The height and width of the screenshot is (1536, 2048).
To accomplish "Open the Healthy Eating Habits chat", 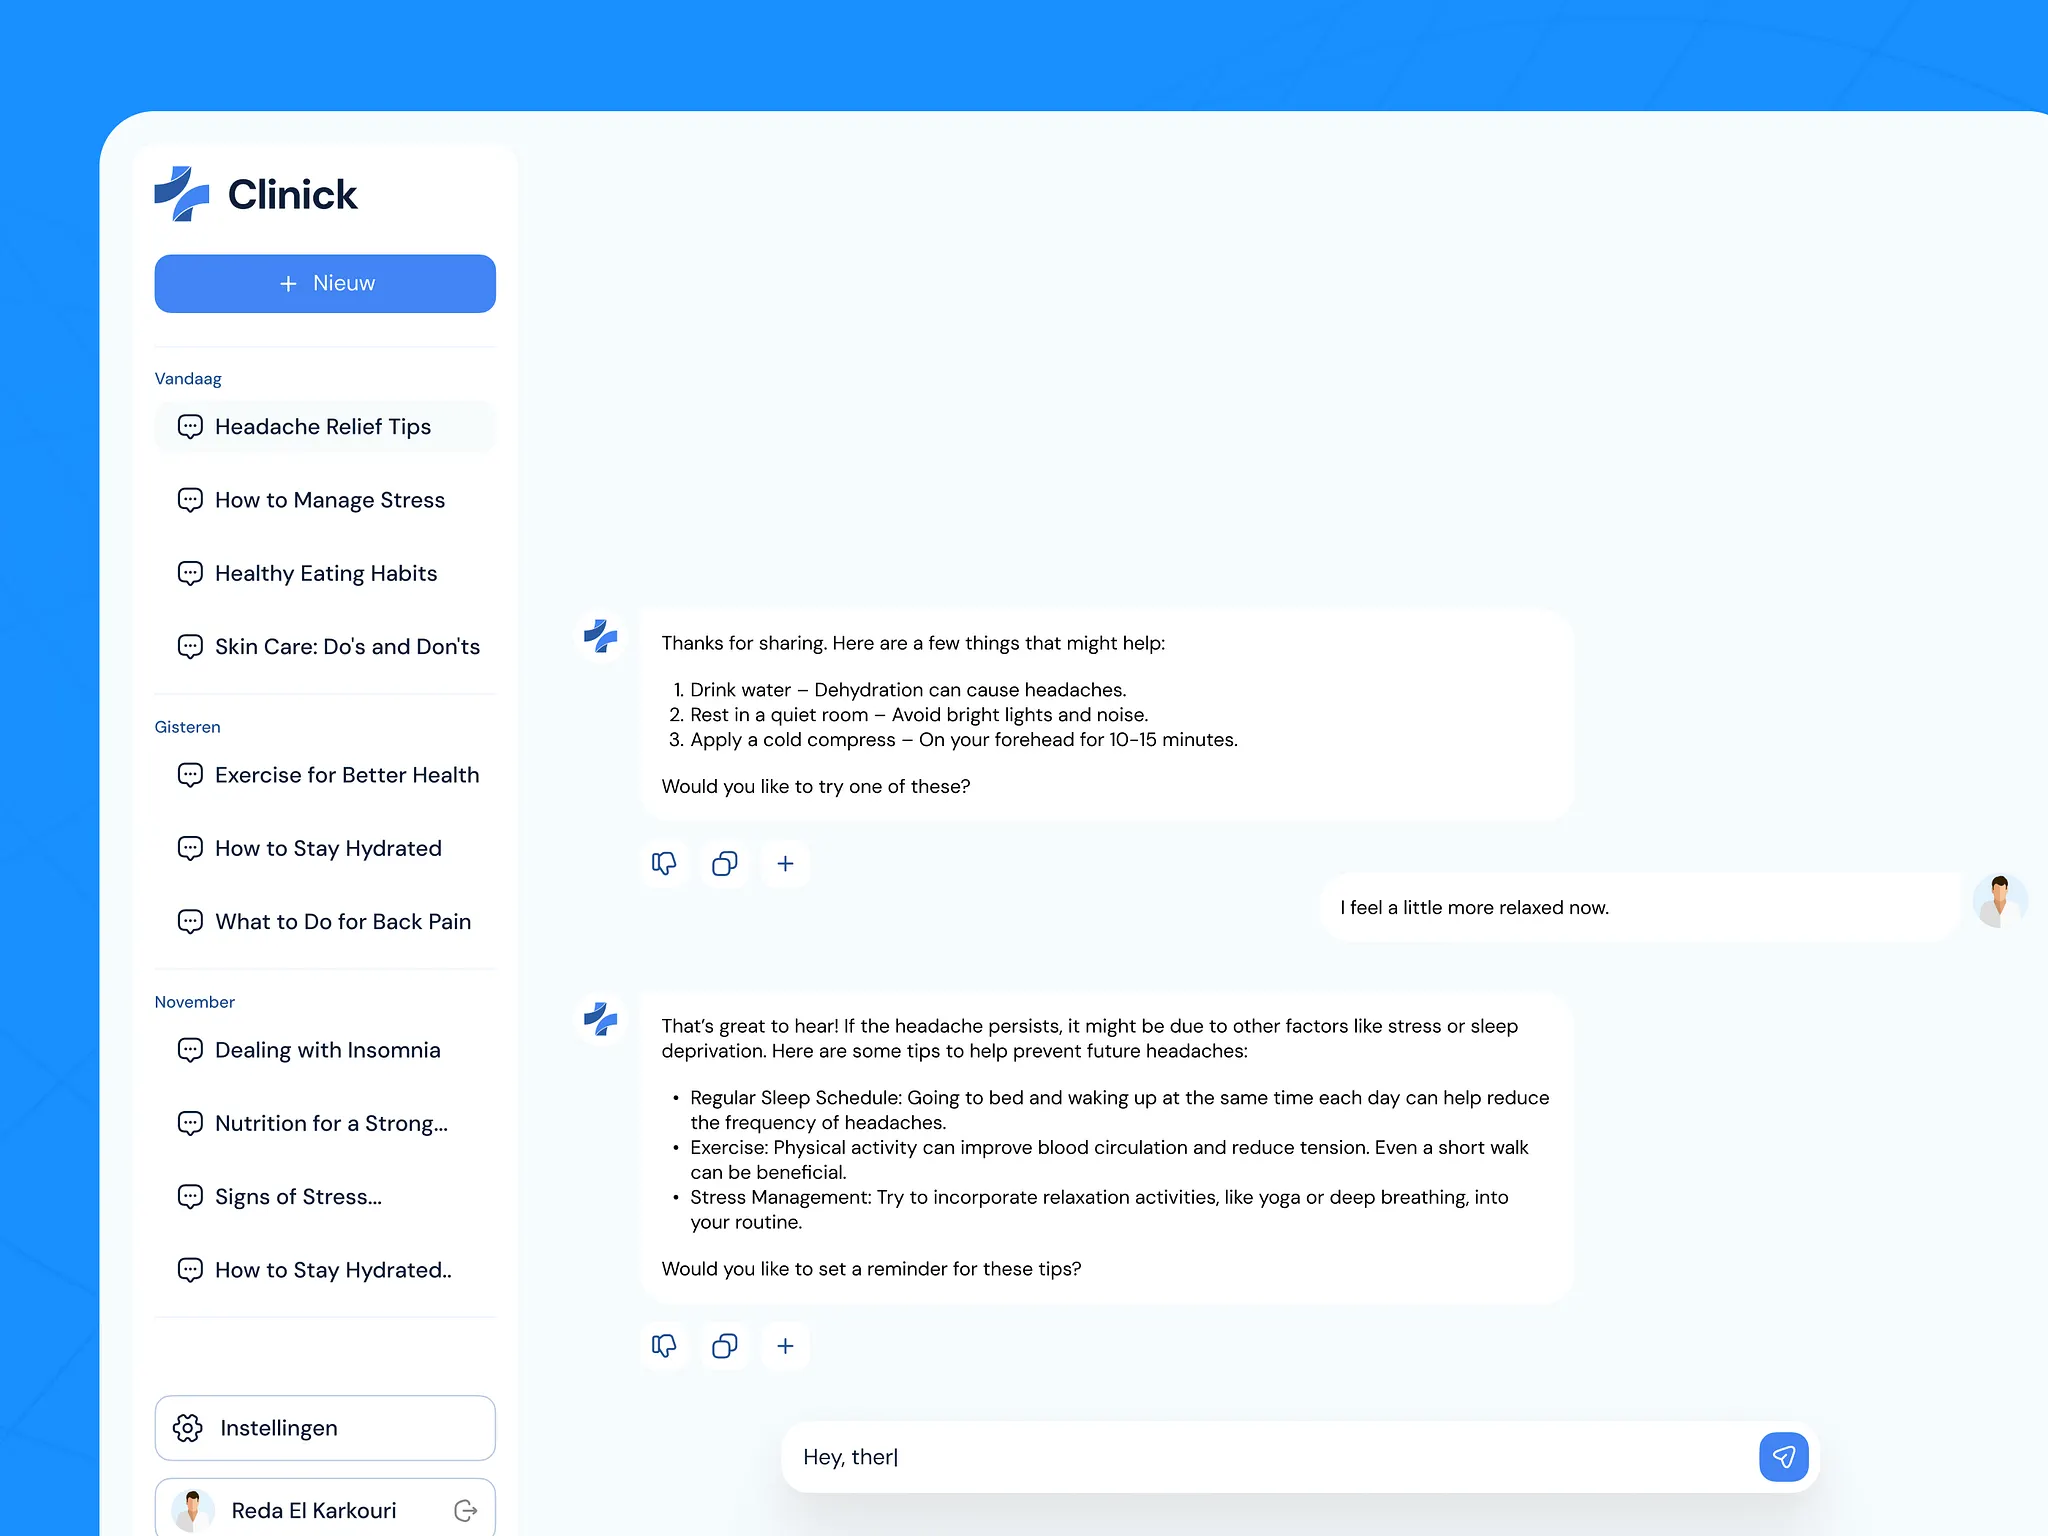I will click(x=325, y=573).
